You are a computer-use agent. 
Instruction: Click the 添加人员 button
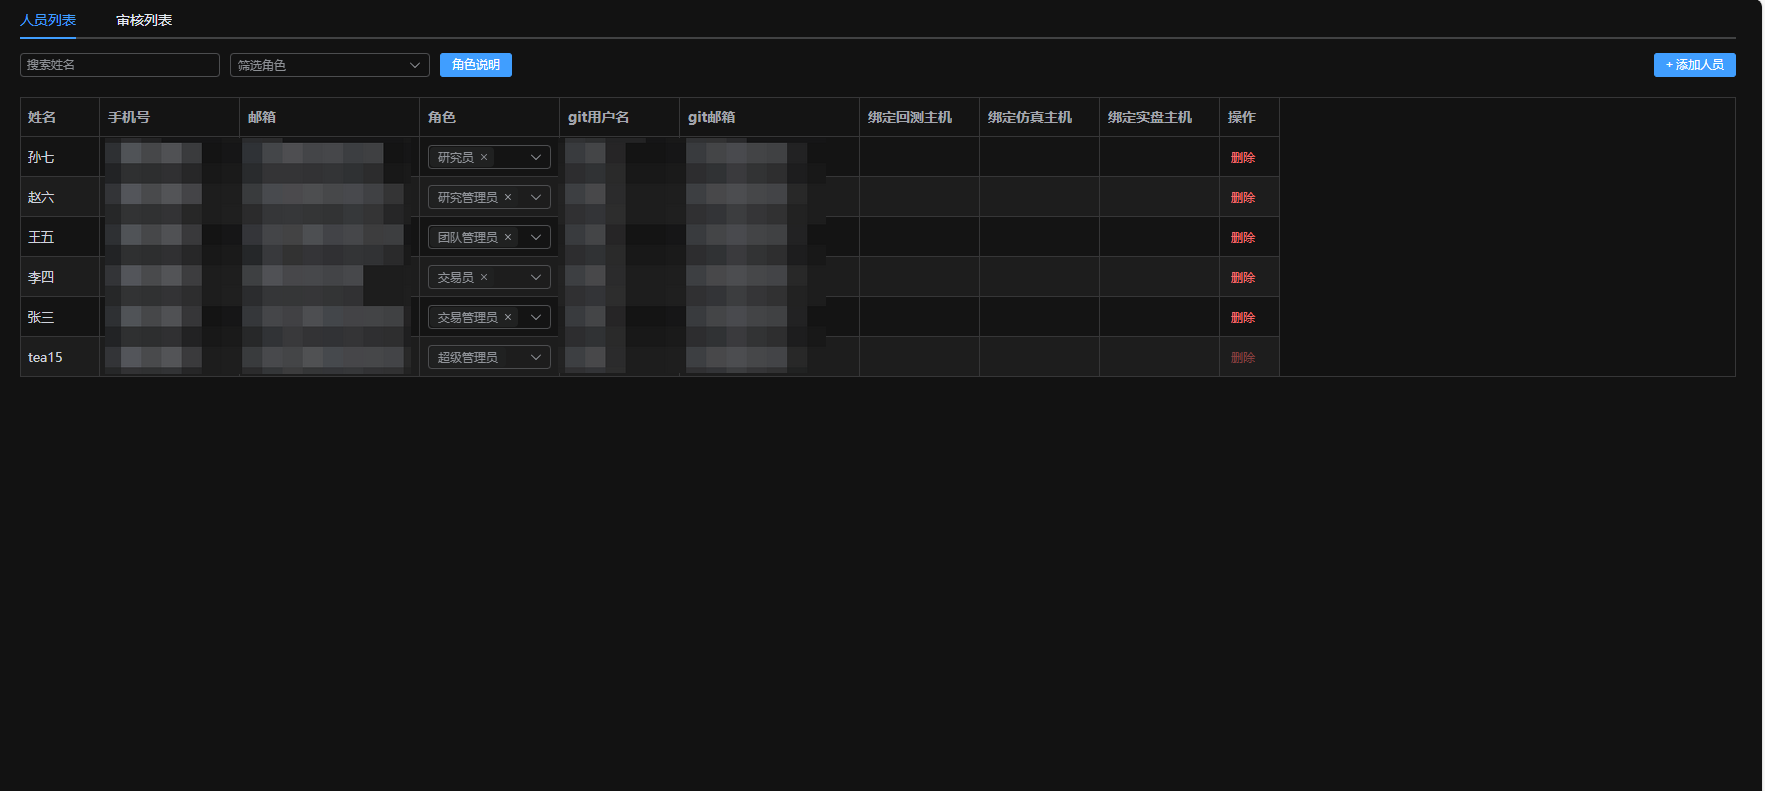(x=1694, y=65)
